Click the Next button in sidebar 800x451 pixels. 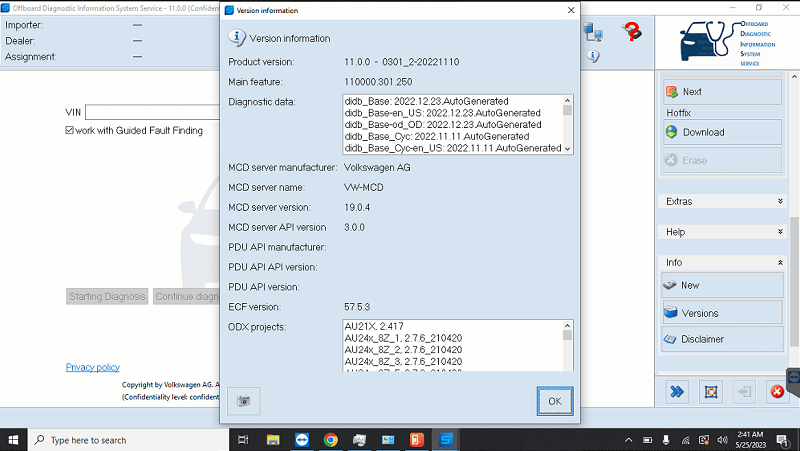(x=722, y=92)
